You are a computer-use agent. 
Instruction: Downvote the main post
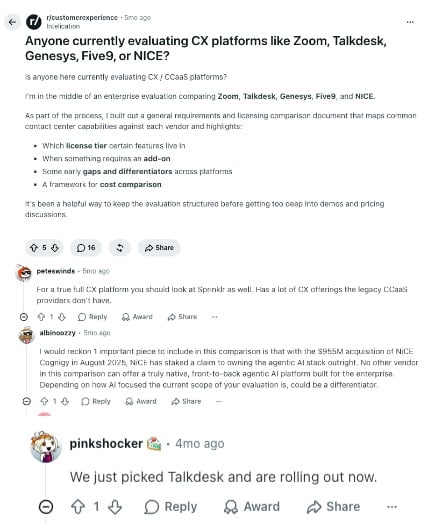[55, 248]
